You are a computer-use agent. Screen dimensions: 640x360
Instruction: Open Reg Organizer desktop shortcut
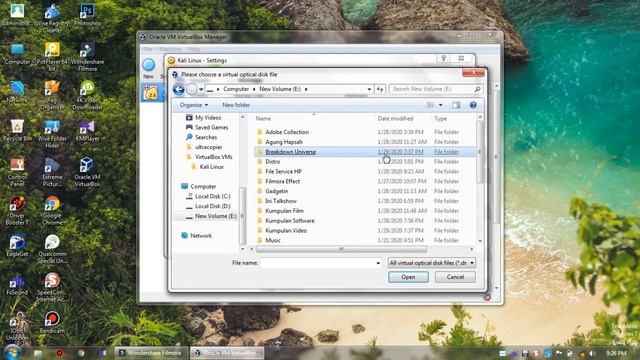click(52, 95)
